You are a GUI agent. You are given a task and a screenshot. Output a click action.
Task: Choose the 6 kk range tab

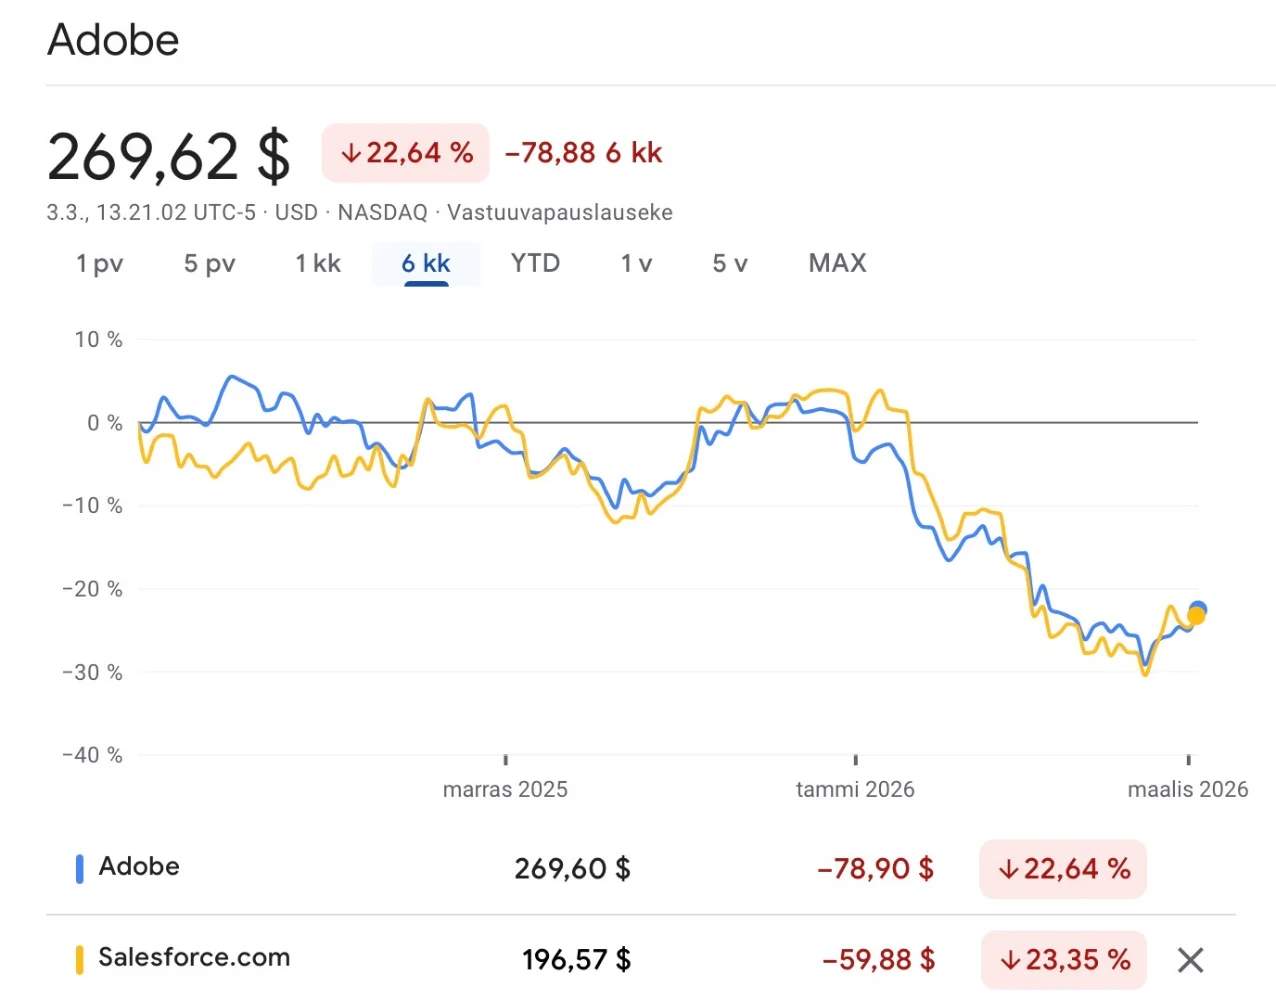(426, 264)
